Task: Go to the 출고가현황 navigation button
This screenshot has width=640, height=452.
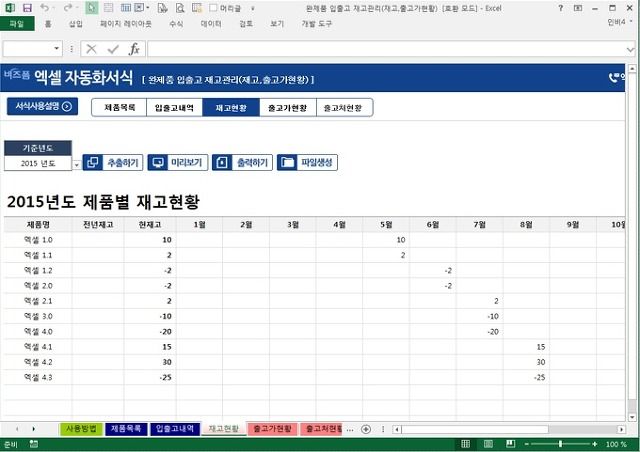Action: tap(288, 108)
